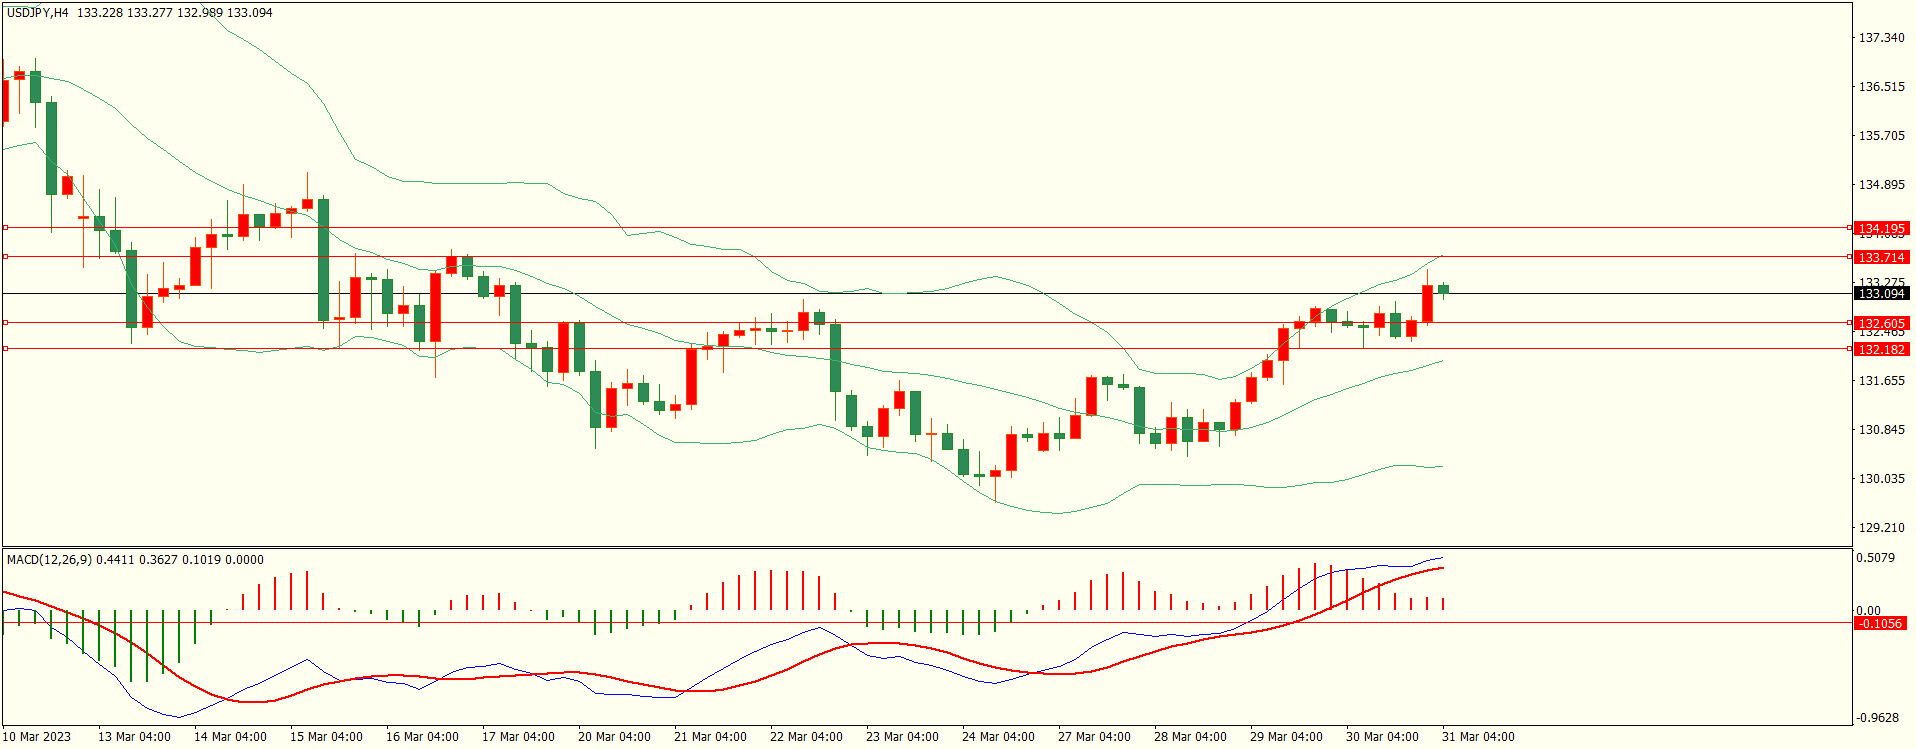The image size is (1916, 749).
Task: Click the 134.195 red price label
Action: coord(1880,229)
